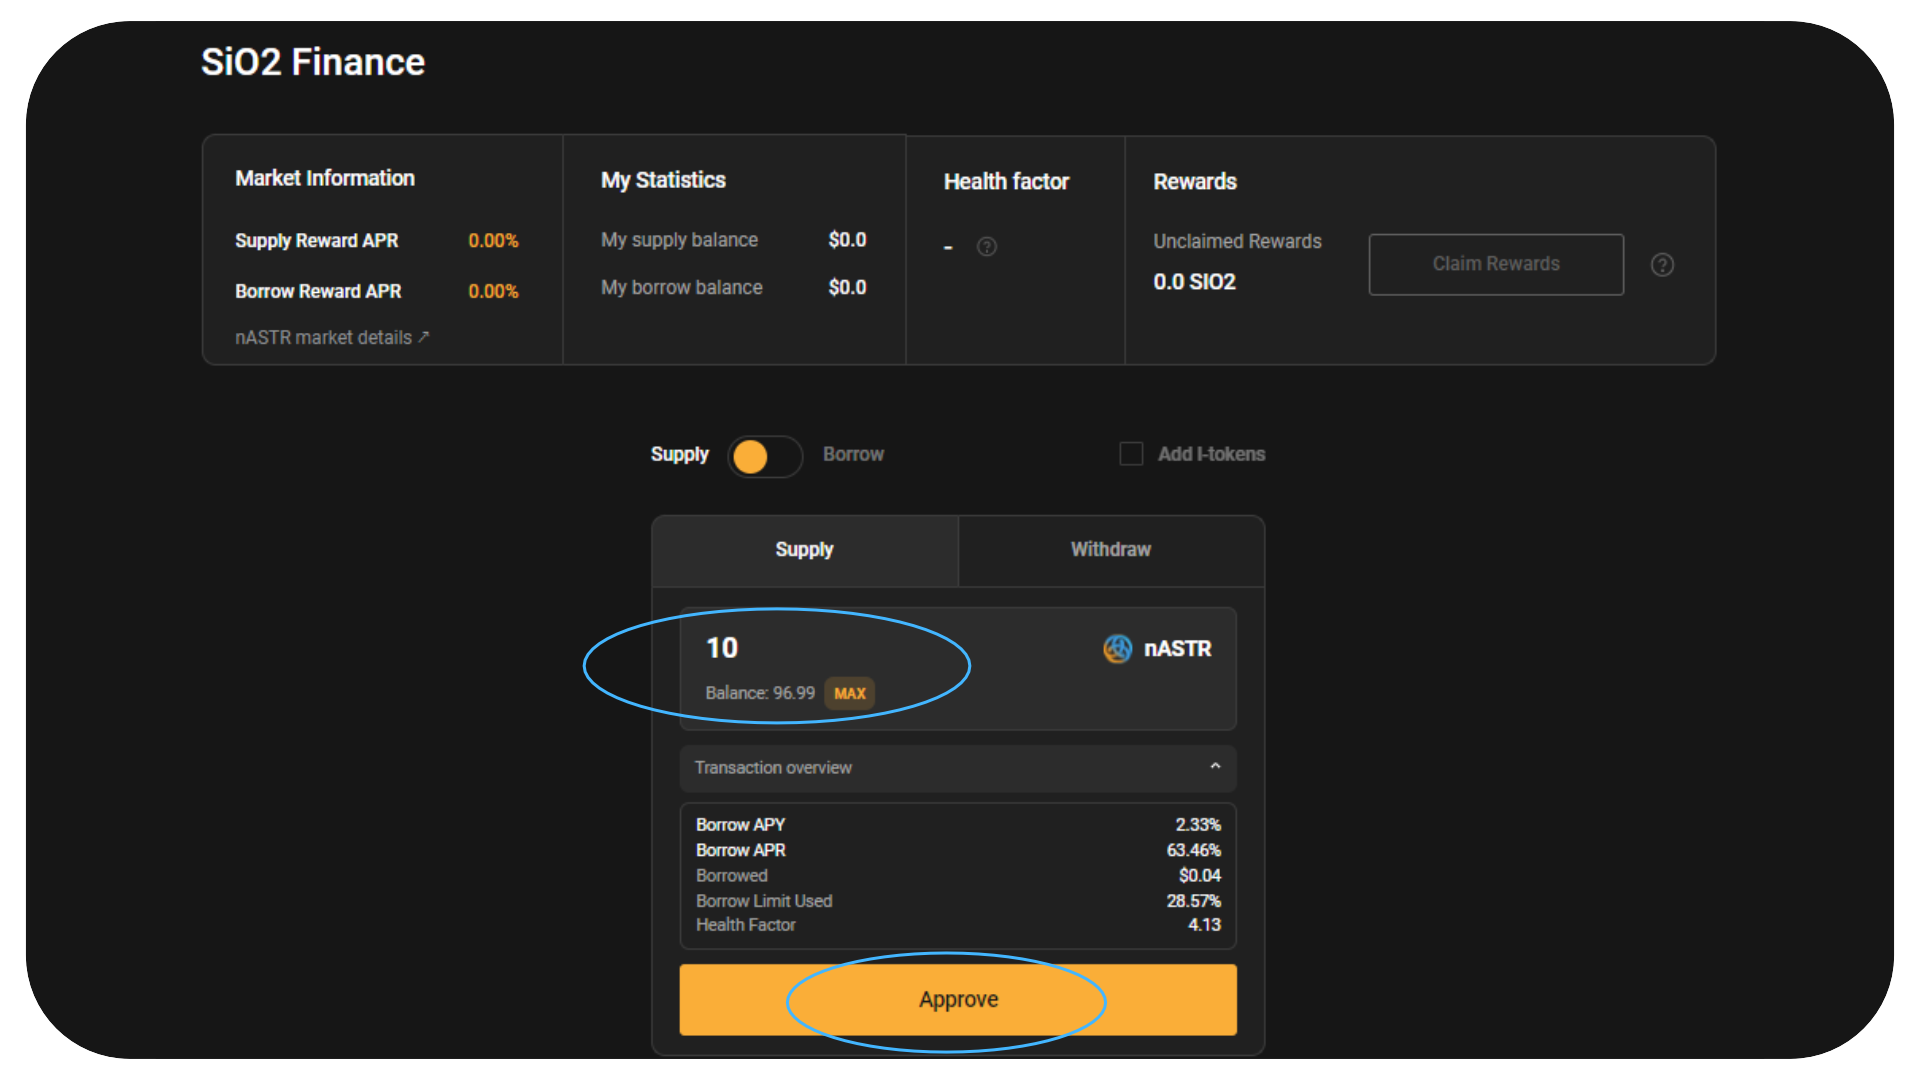Click the nASTR token name label
This screenshot has width=1920, height=1080.
click(x=1177, y=649)
